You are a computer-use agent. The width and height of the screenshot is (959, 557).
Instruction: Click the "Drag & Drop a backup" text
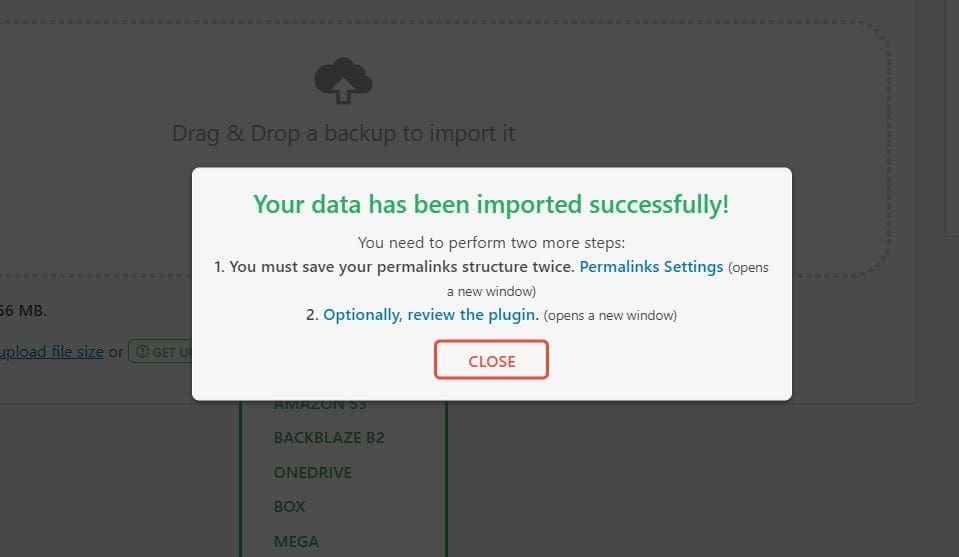(x=343, y=133)
